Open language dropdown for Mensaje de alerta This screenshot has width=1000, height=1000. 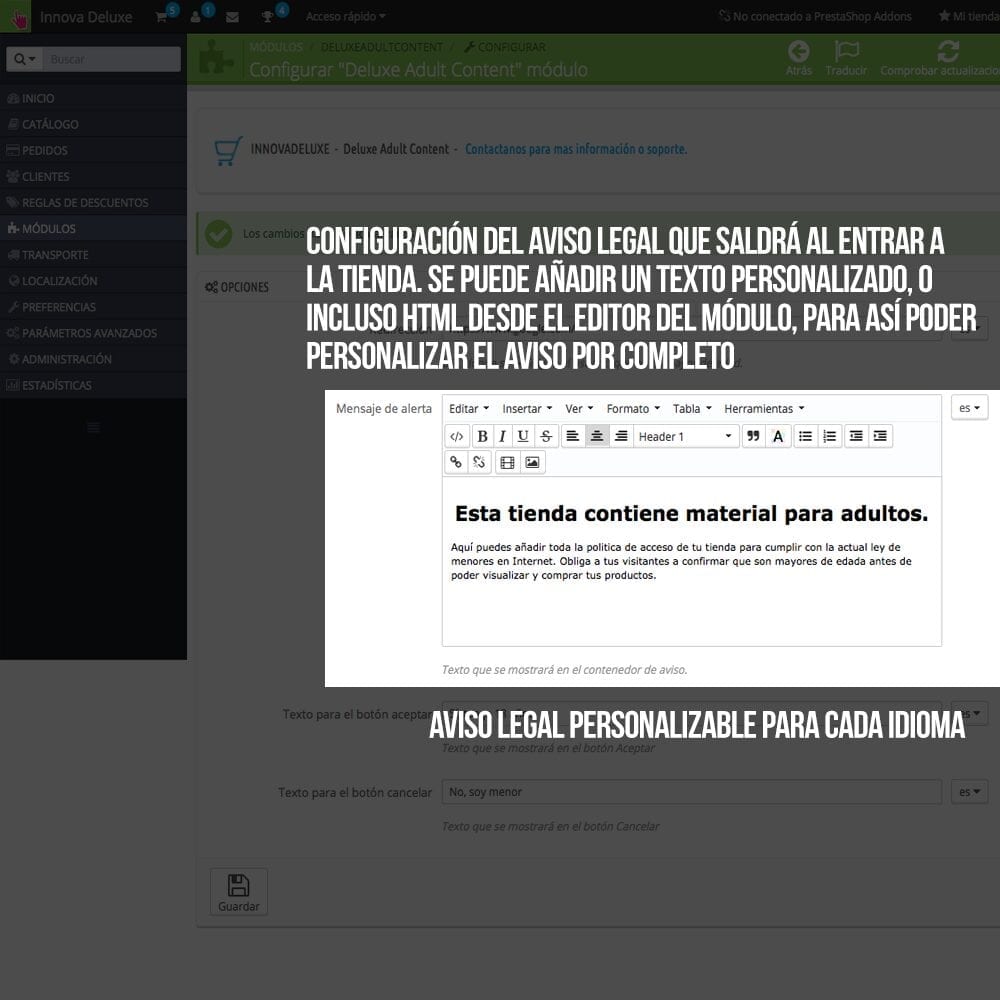click(x=969, y=408)
